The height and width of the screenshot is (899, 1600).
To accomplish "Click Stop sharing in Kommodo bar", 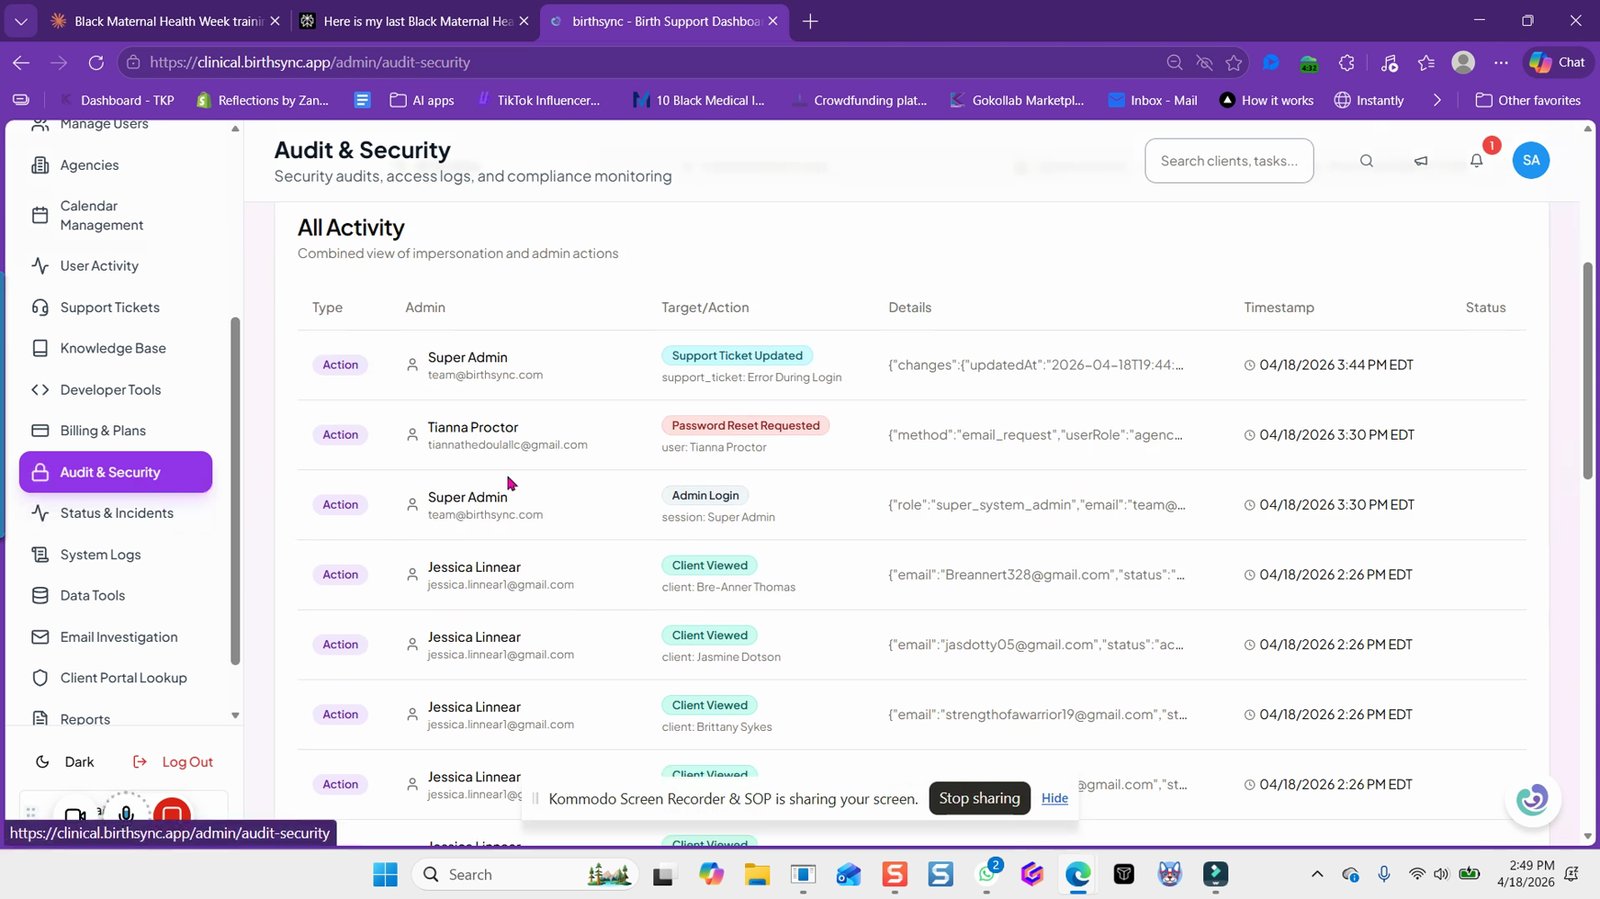I will coord(979,798).
